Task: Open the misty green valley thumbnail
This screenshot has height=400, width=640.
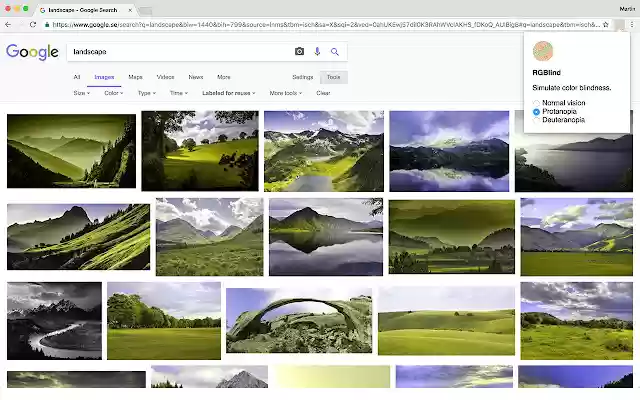Action: click(71, 151)
